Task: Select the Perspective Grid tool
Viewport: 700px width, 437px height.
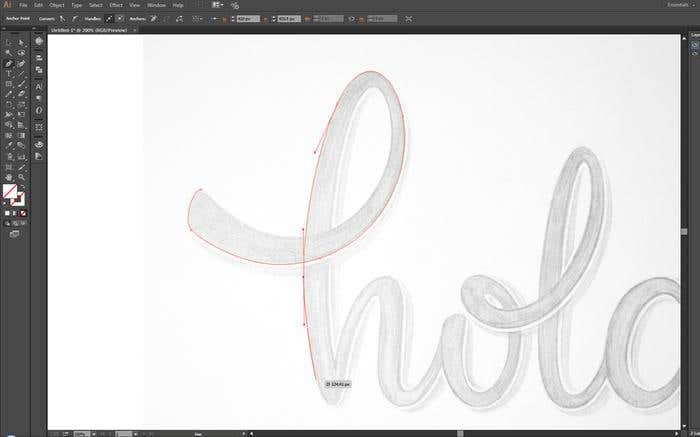Action: 21,125
